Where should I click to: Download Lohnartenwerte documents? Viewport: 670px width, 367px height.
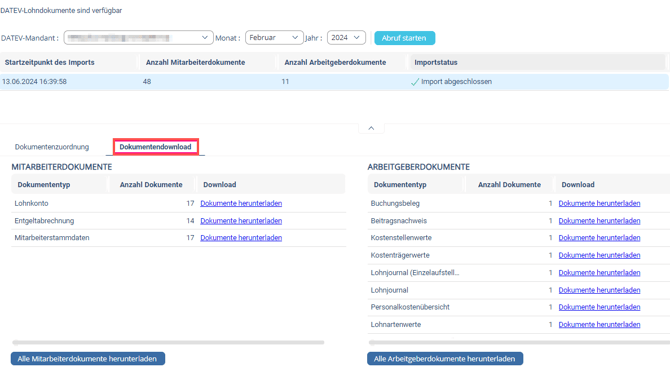click(x=599, y=324)
